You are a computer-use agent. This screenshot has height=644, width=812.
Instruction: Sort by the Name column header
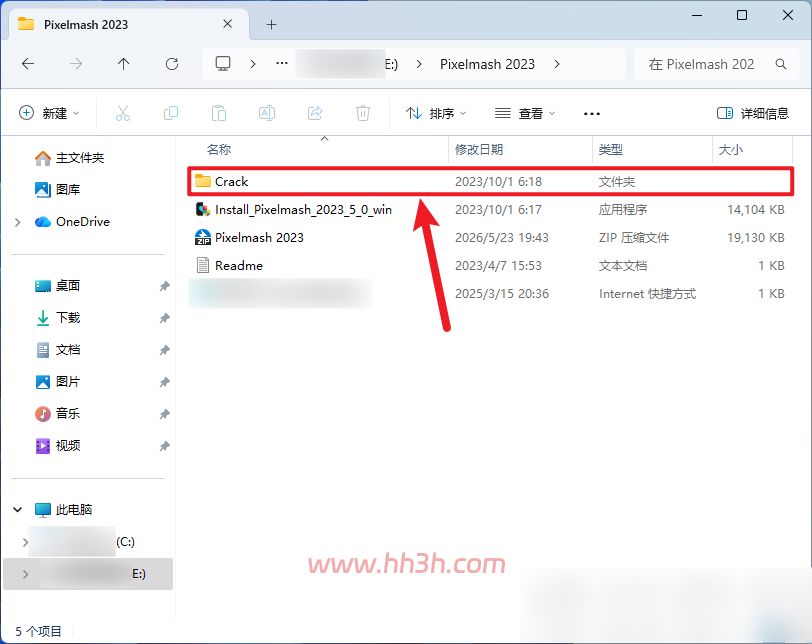pos(219,150)
